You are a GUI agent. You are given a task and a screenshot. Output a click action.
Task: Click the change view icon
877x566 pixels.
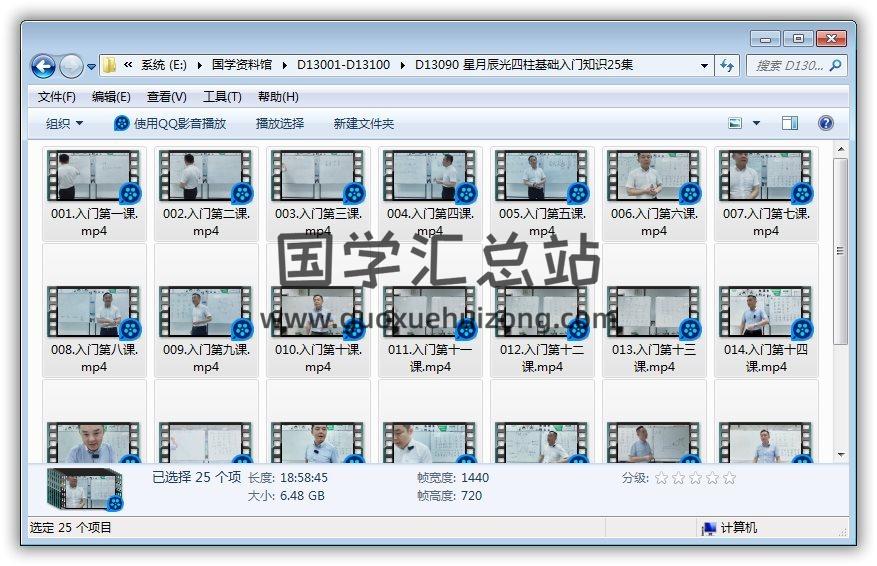[x=735, y=123]
